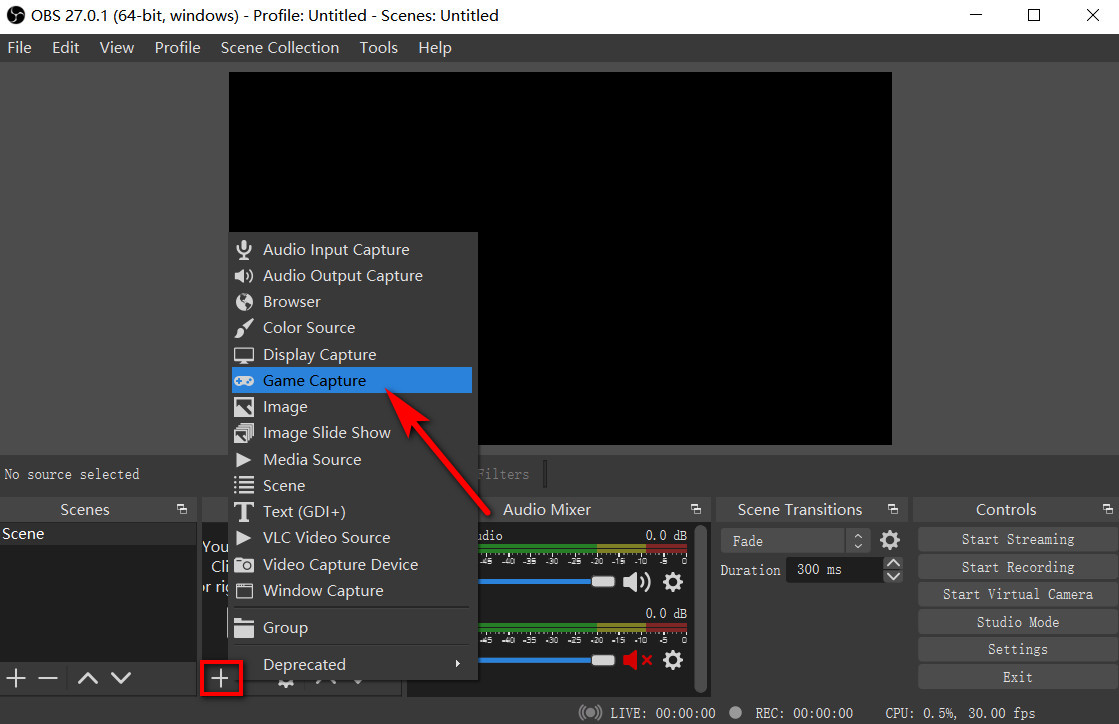Open the Edit menu
This screenshot has width=1119, height=724.
[x=66, y=48]
